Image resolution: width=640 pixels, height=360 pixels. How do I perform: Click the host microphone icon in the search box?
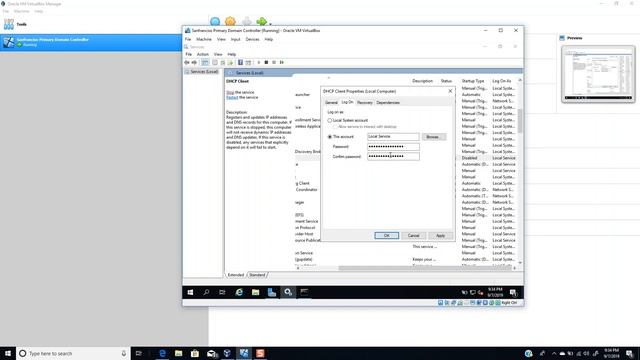(x=124, y=353)
